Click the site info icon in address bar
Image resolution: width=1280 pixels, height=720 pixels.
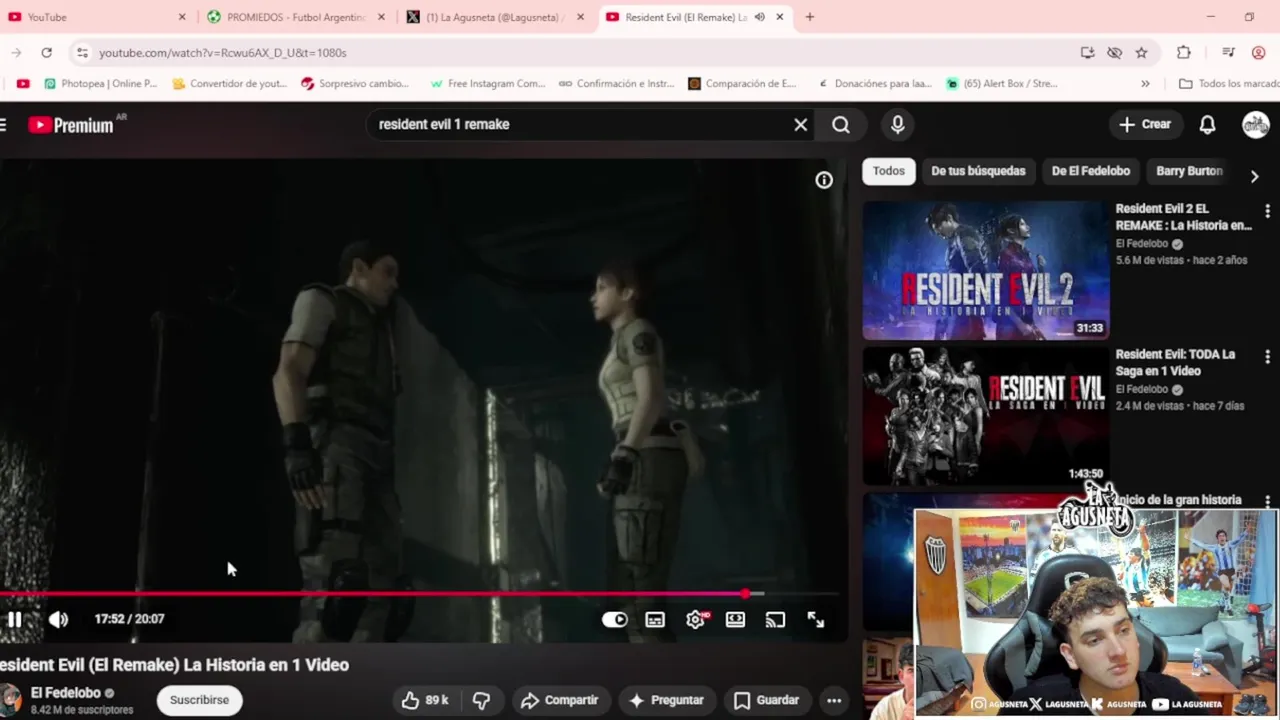[x=82, y=53]
